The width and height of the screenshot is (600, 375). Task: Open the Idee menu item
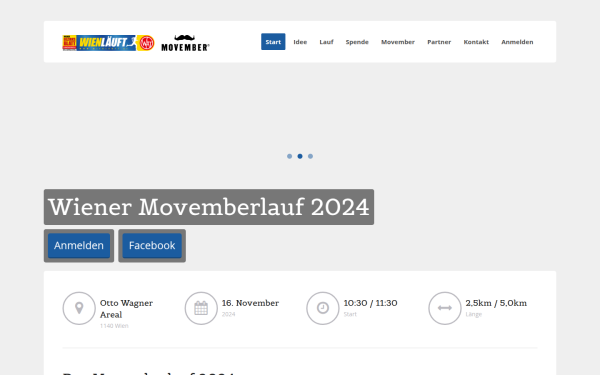click(300, 42)
